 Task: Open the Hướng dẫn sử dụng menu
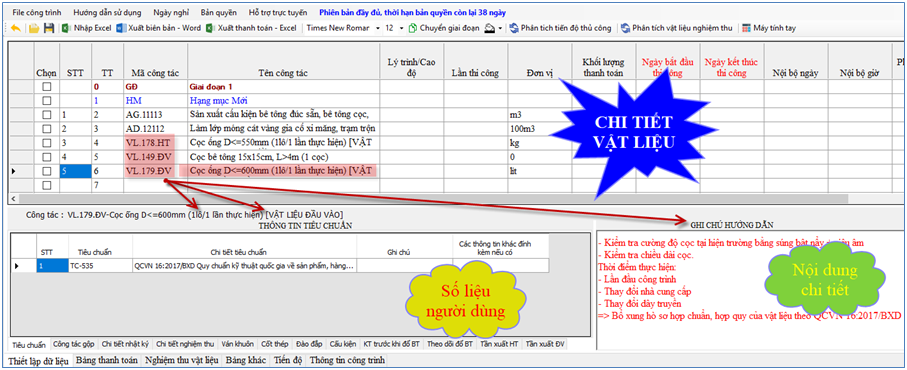[x=109, y=12]
